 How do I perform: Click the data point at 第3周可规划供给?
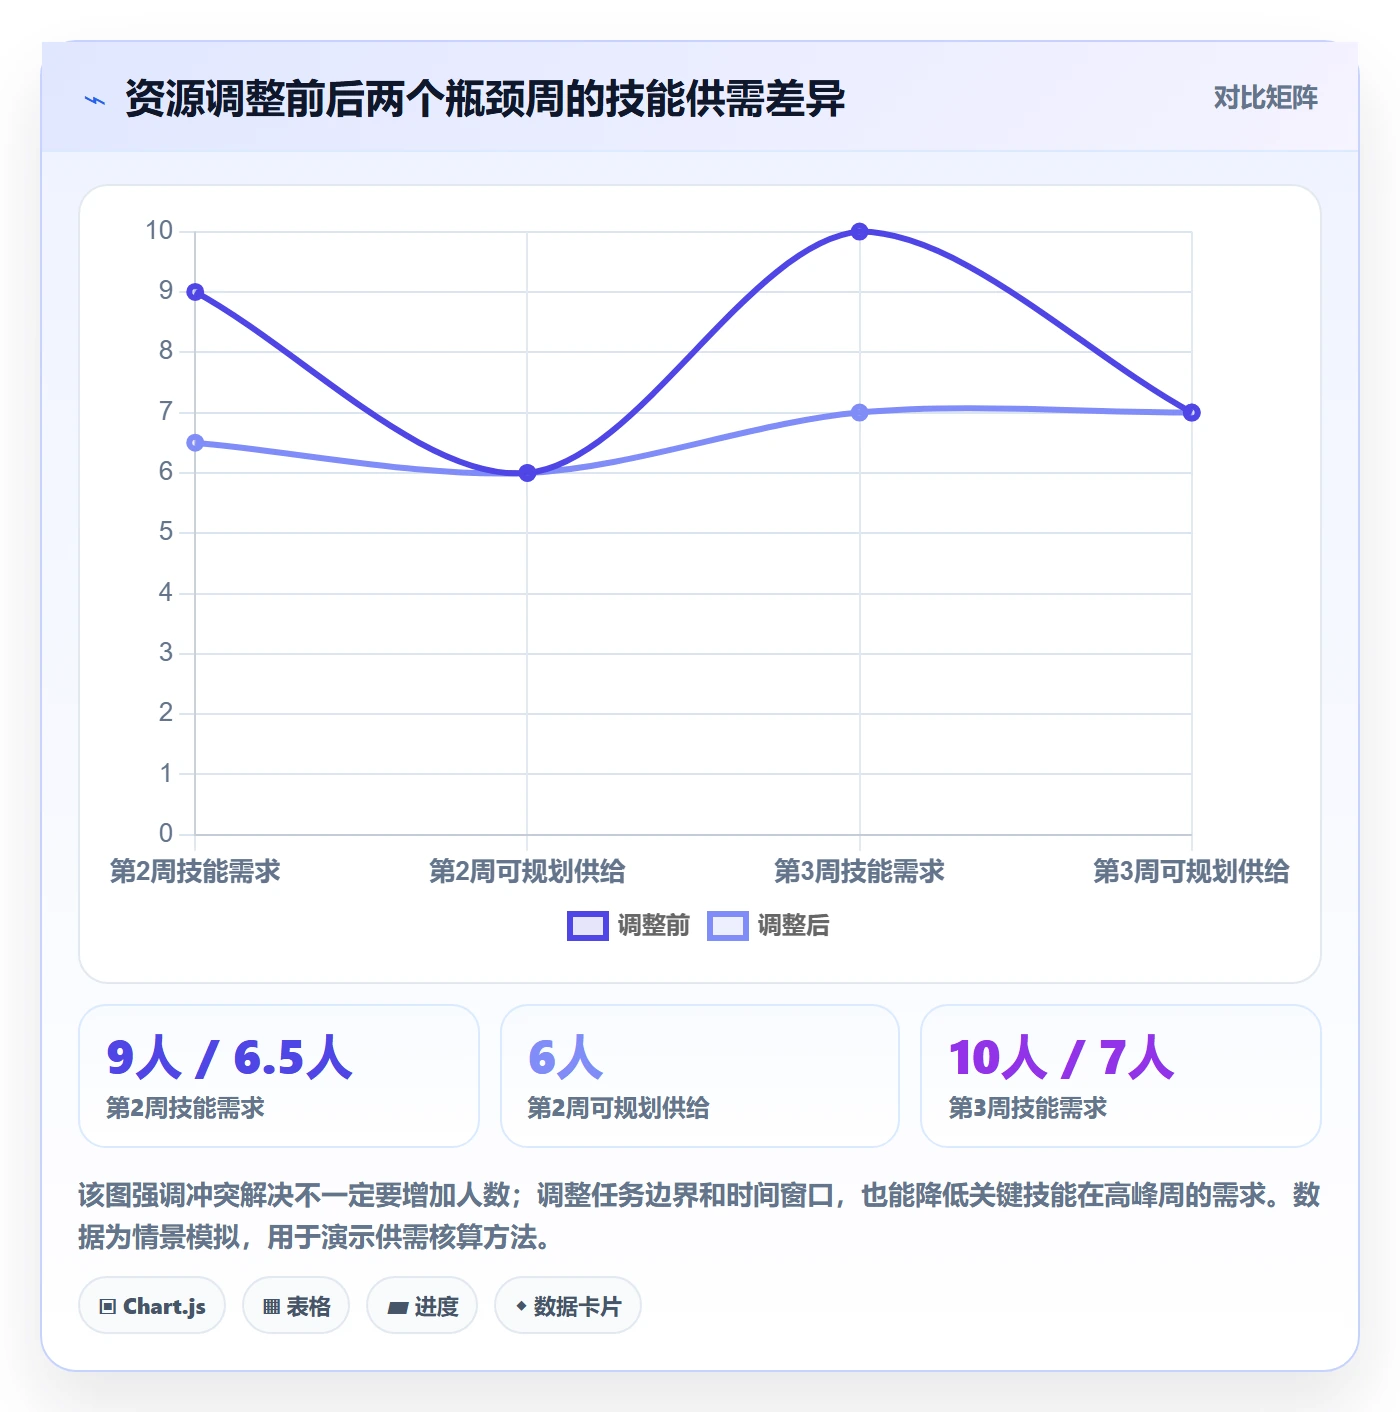pyautogui.click(x=1191, y=413)
